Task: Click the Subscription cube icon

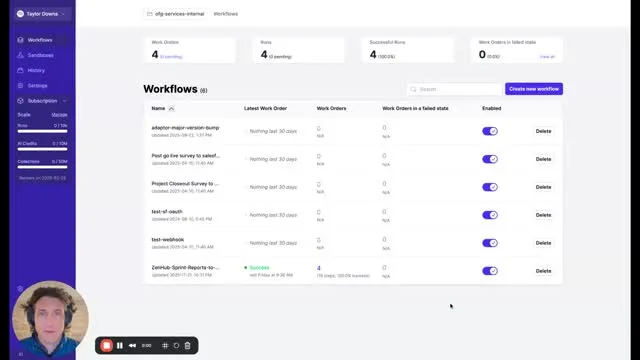Action: point(20,101)
